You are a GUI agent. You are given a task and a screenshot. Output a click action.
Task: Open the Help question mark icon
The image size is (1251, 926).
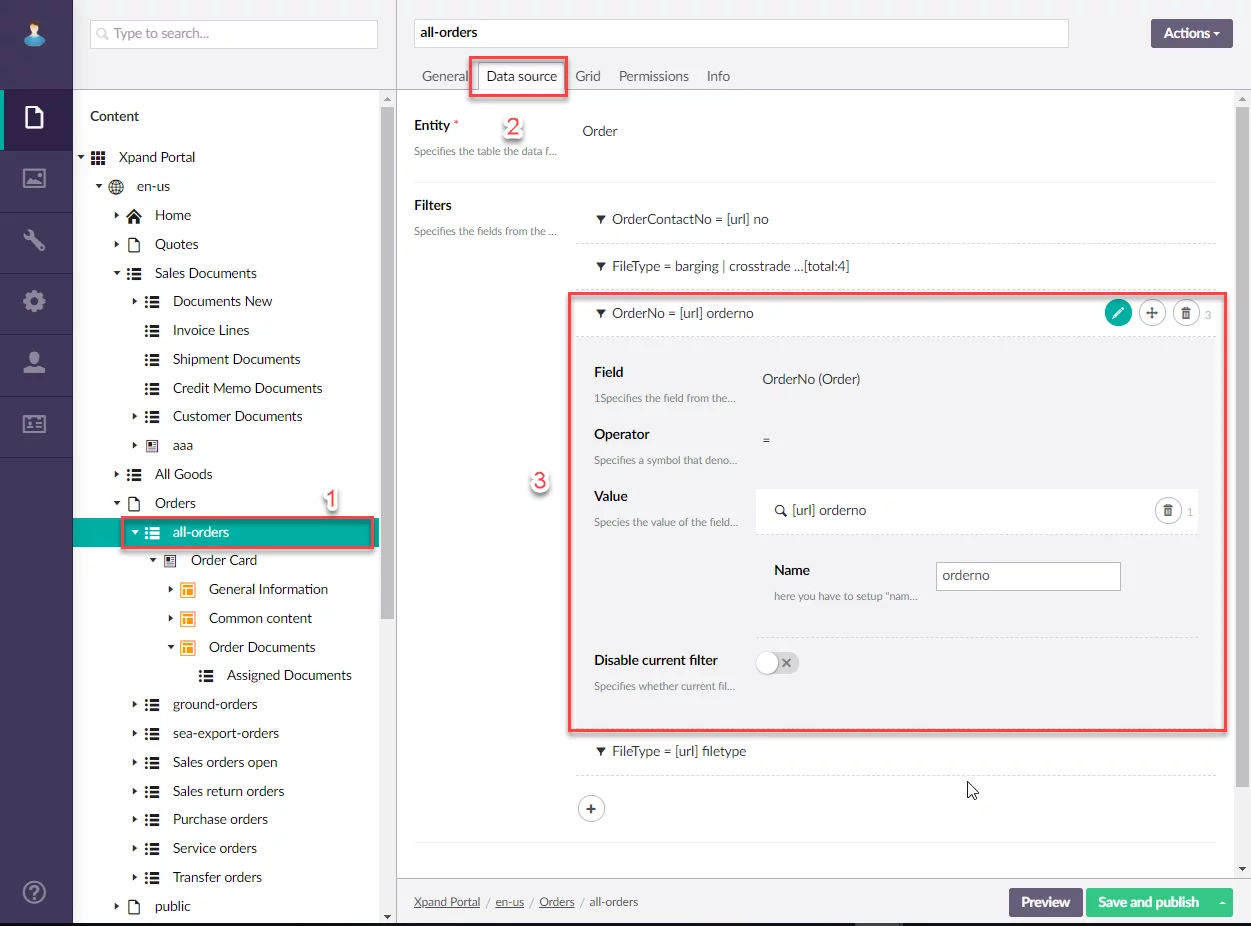(35, 892)
